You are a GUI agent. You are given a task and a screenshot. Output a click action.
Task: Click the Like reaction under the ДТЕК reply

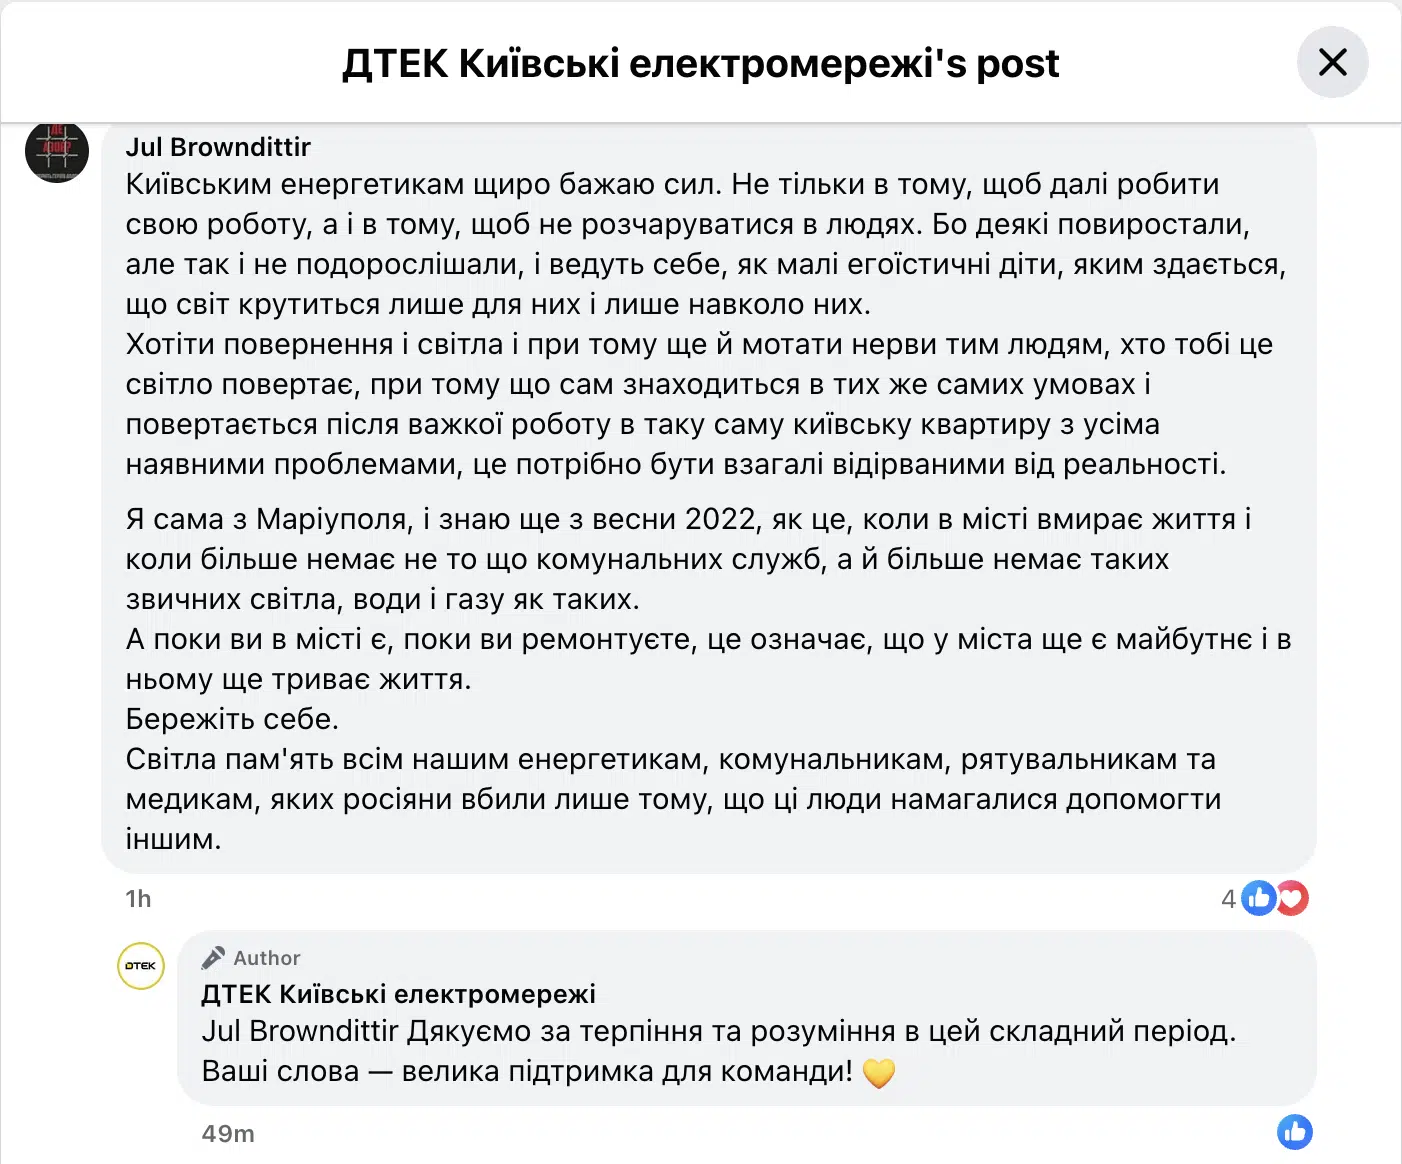(1294, 1132)
